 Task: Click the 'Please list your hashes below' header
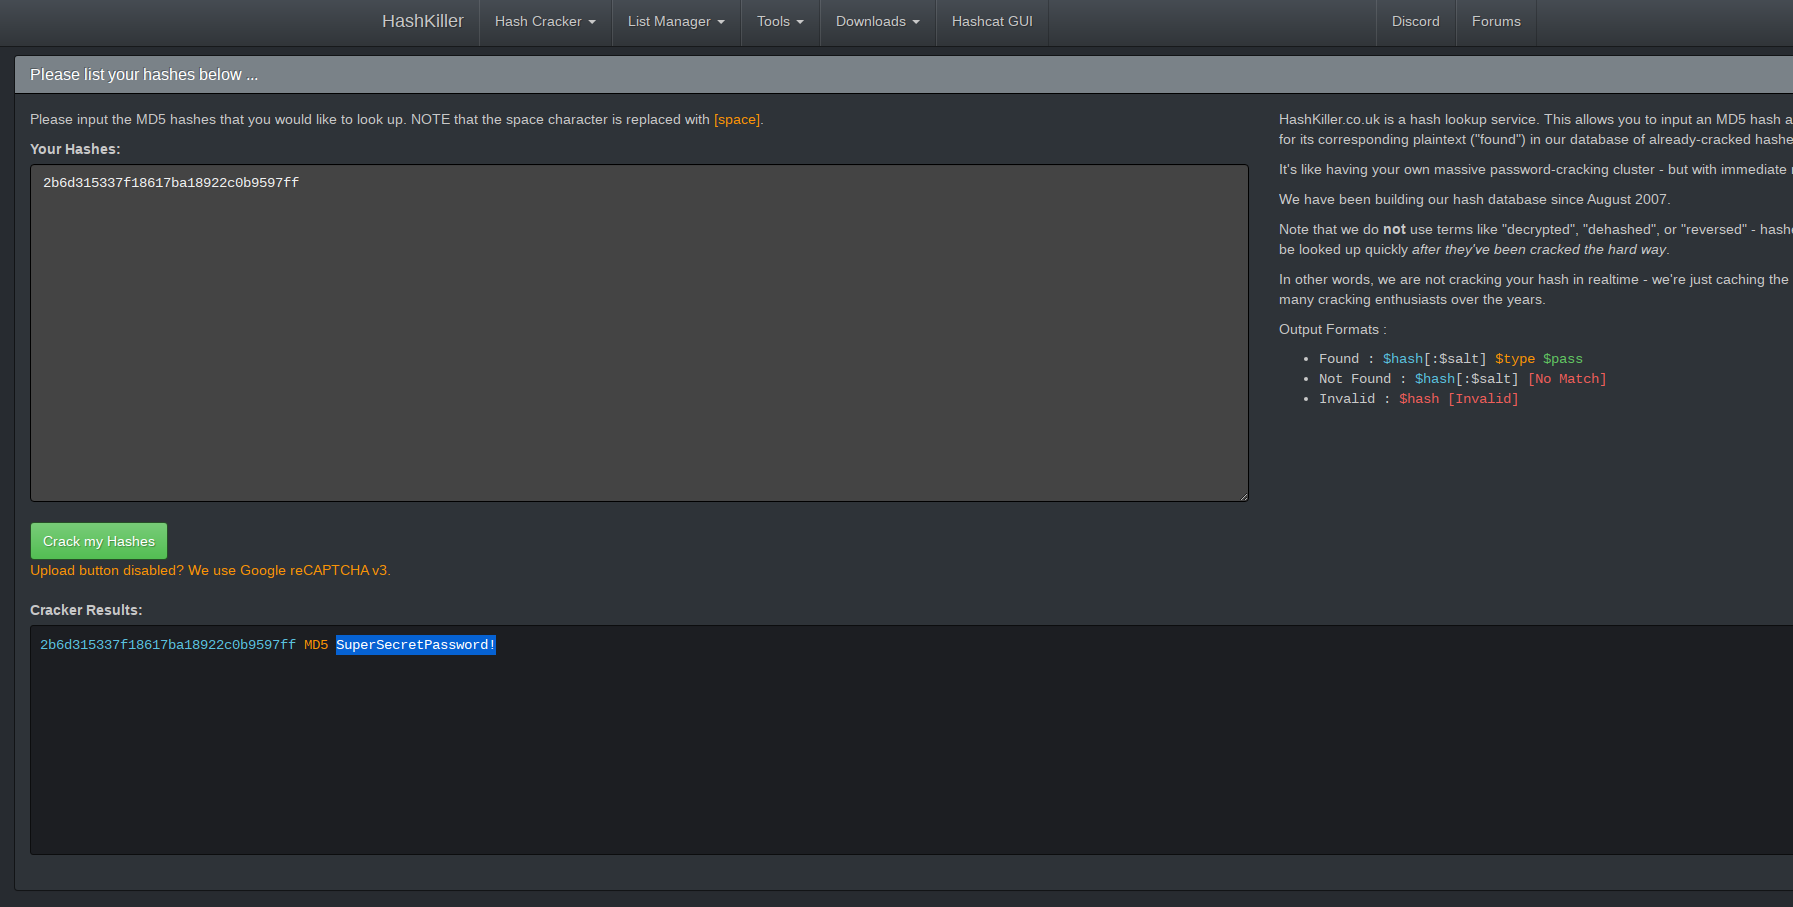click(x=144, y=75)
